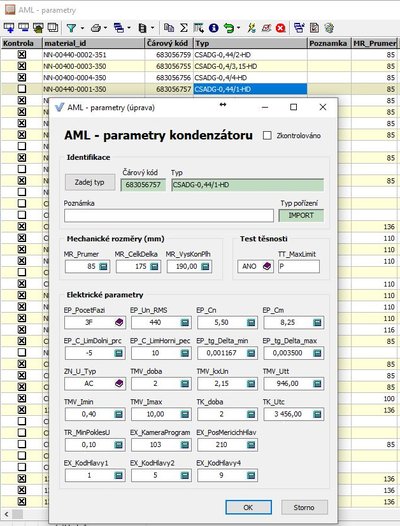Sort by material_id column header
The width and height of the screenshot is (400, 526).
93,43
